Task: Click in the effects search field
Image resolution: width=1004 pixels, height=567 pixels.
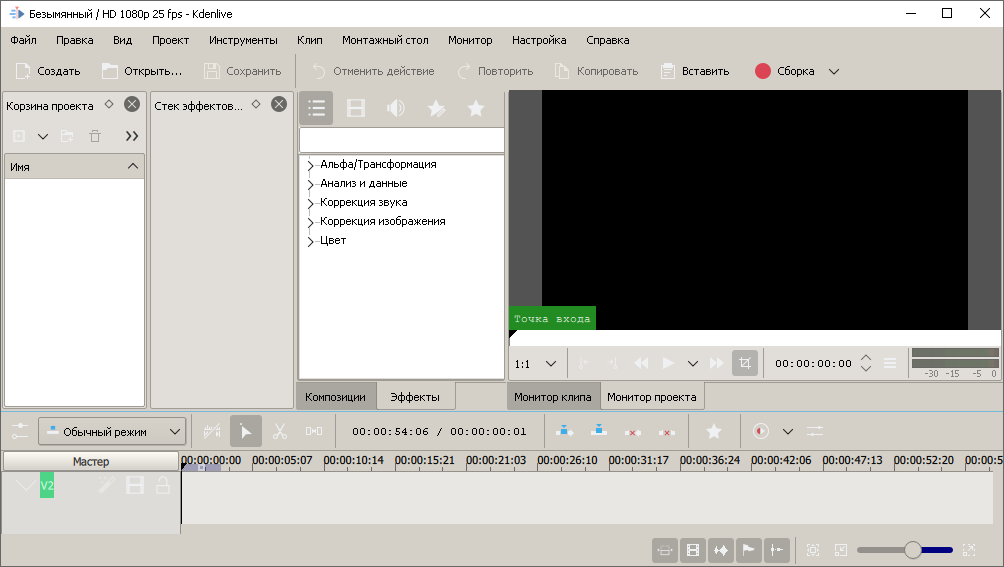Action: (401, 140)
